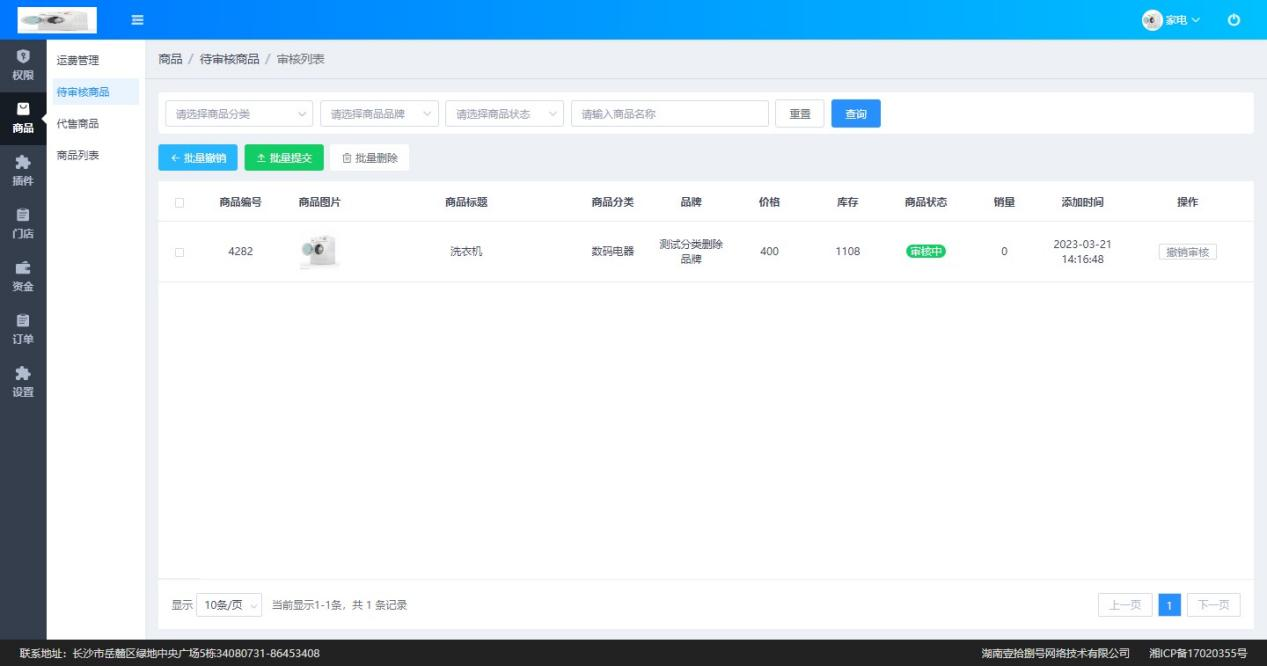Screen dimensions: 1267x666
Task: Open the 请选择商品品牌 dropdown
Action: point(379,114)
